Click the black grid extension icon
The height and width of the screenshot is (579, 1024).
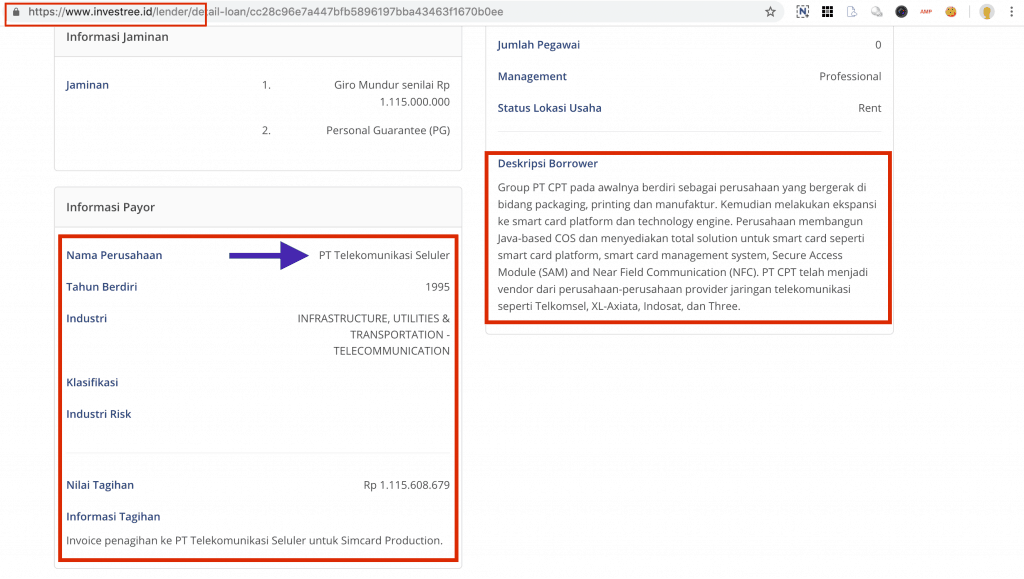(827, 12)
